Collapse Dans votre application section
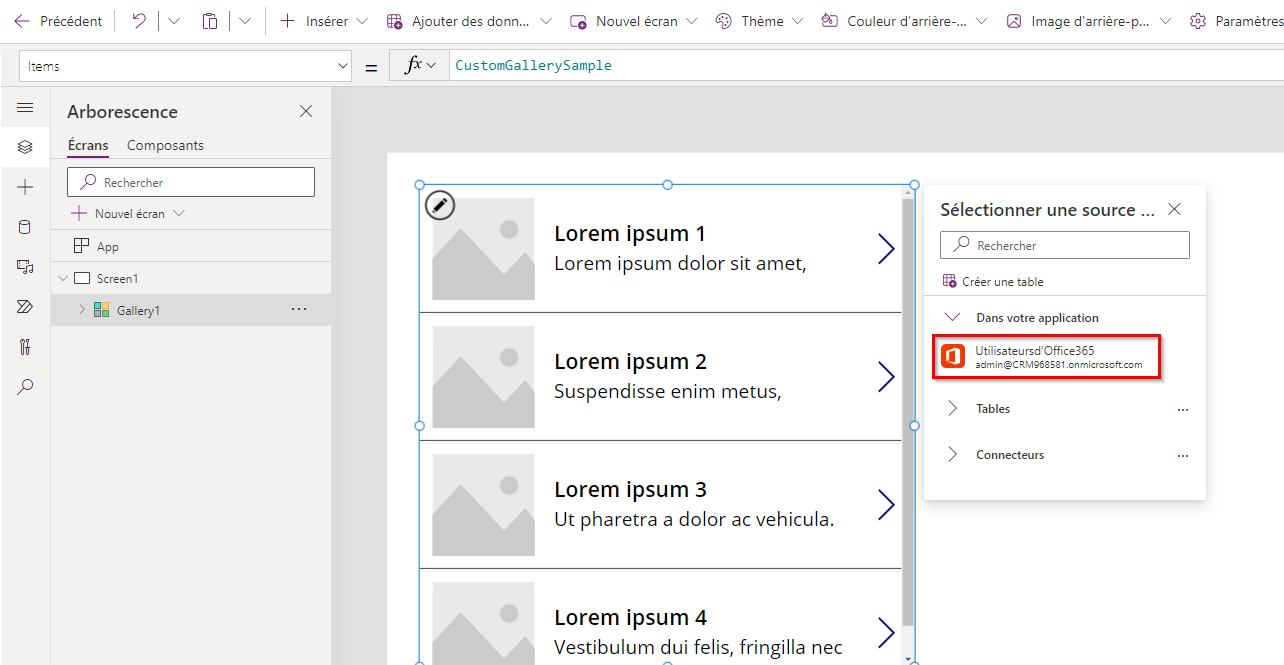1284x665 pixels. (x=952, y=317)
